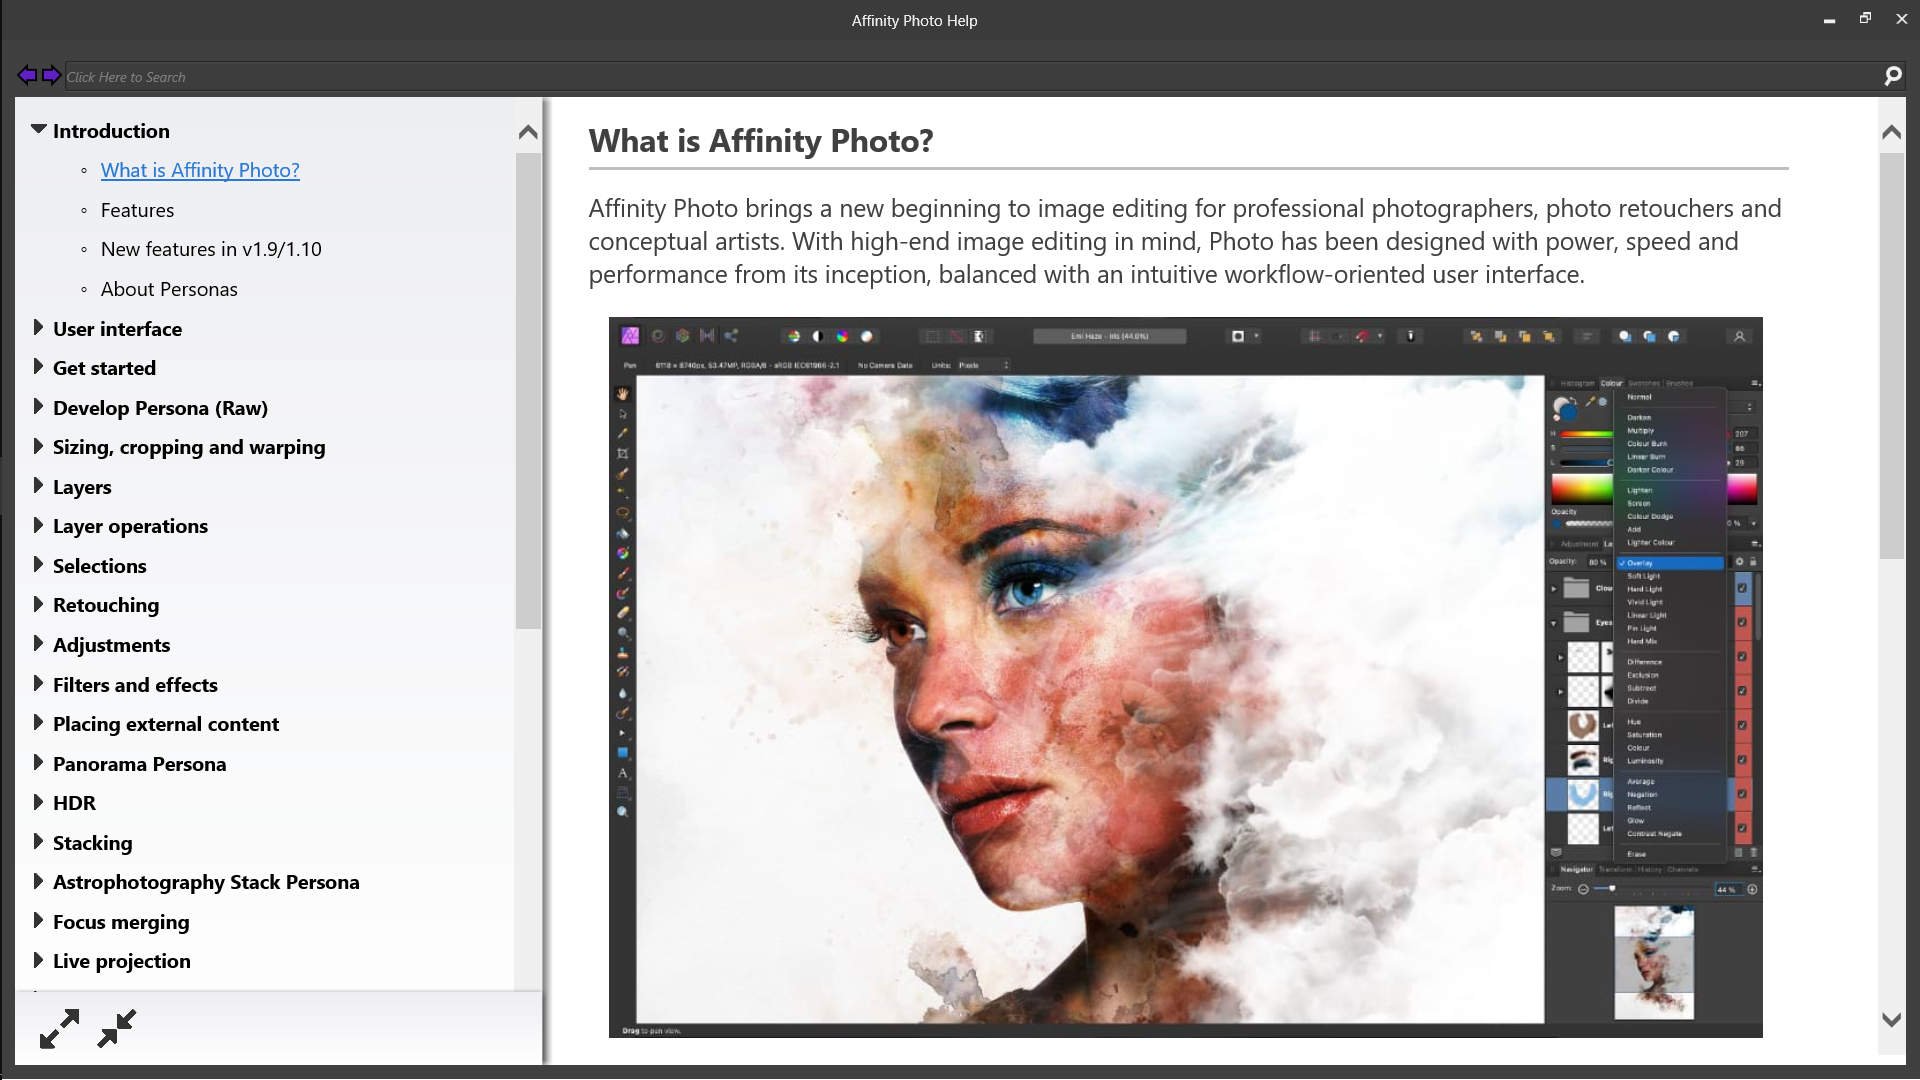Image resolution: width=1920 pixels, height=1080 pixels.
Task: Click the Affinity Photo interface screenshot image
Action: pos(1185,677)
